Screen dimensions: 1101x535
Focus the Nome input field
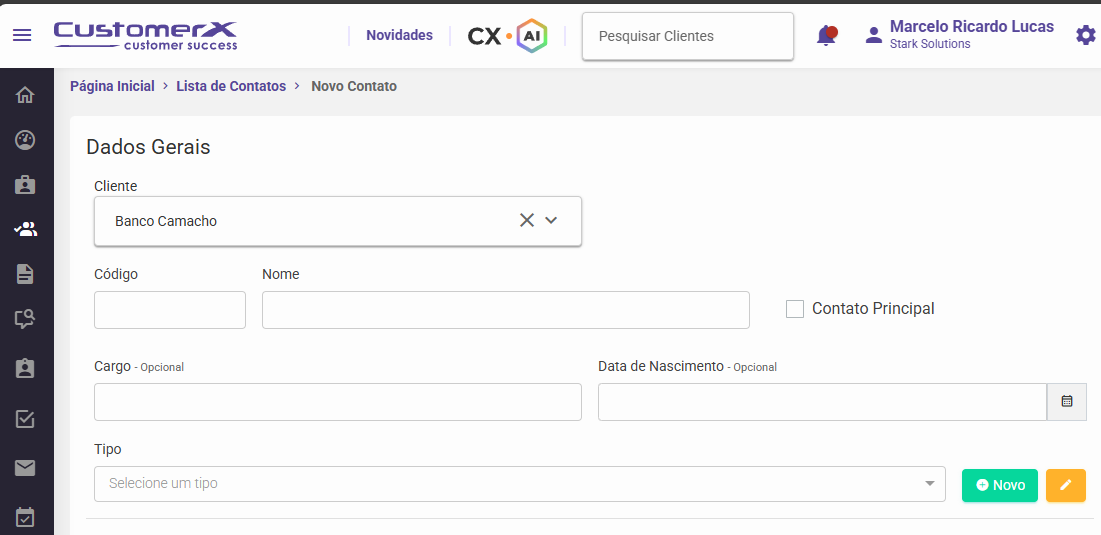point(506,310)
